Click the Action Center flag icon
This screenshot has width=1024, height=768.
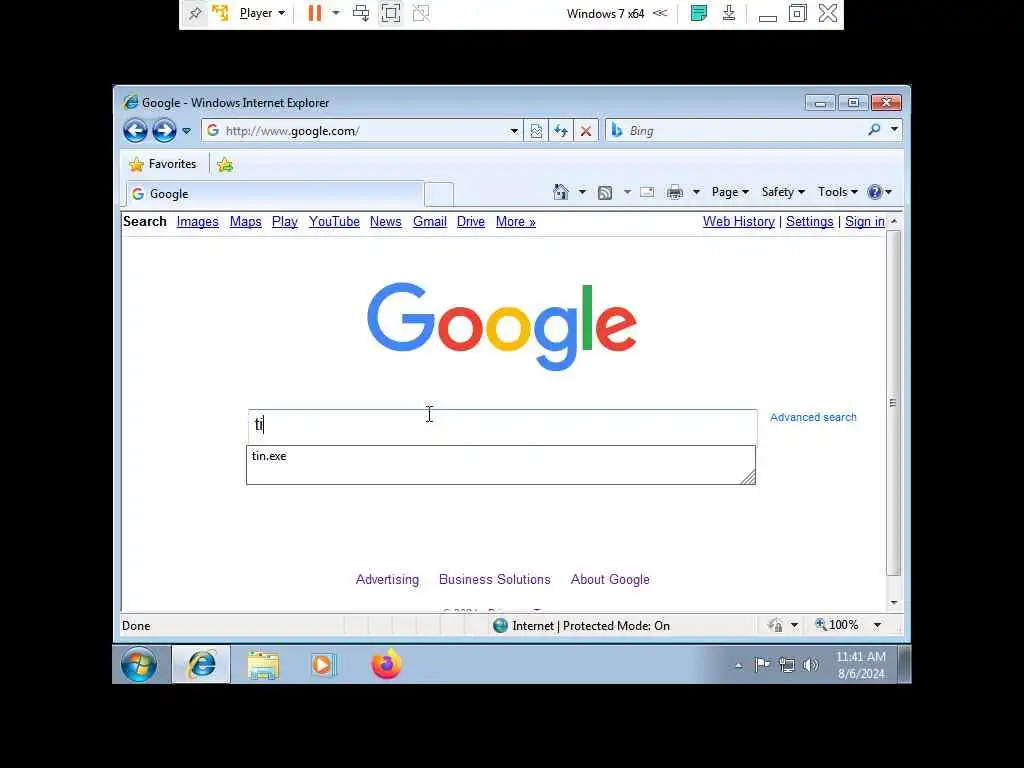[762, 665]
